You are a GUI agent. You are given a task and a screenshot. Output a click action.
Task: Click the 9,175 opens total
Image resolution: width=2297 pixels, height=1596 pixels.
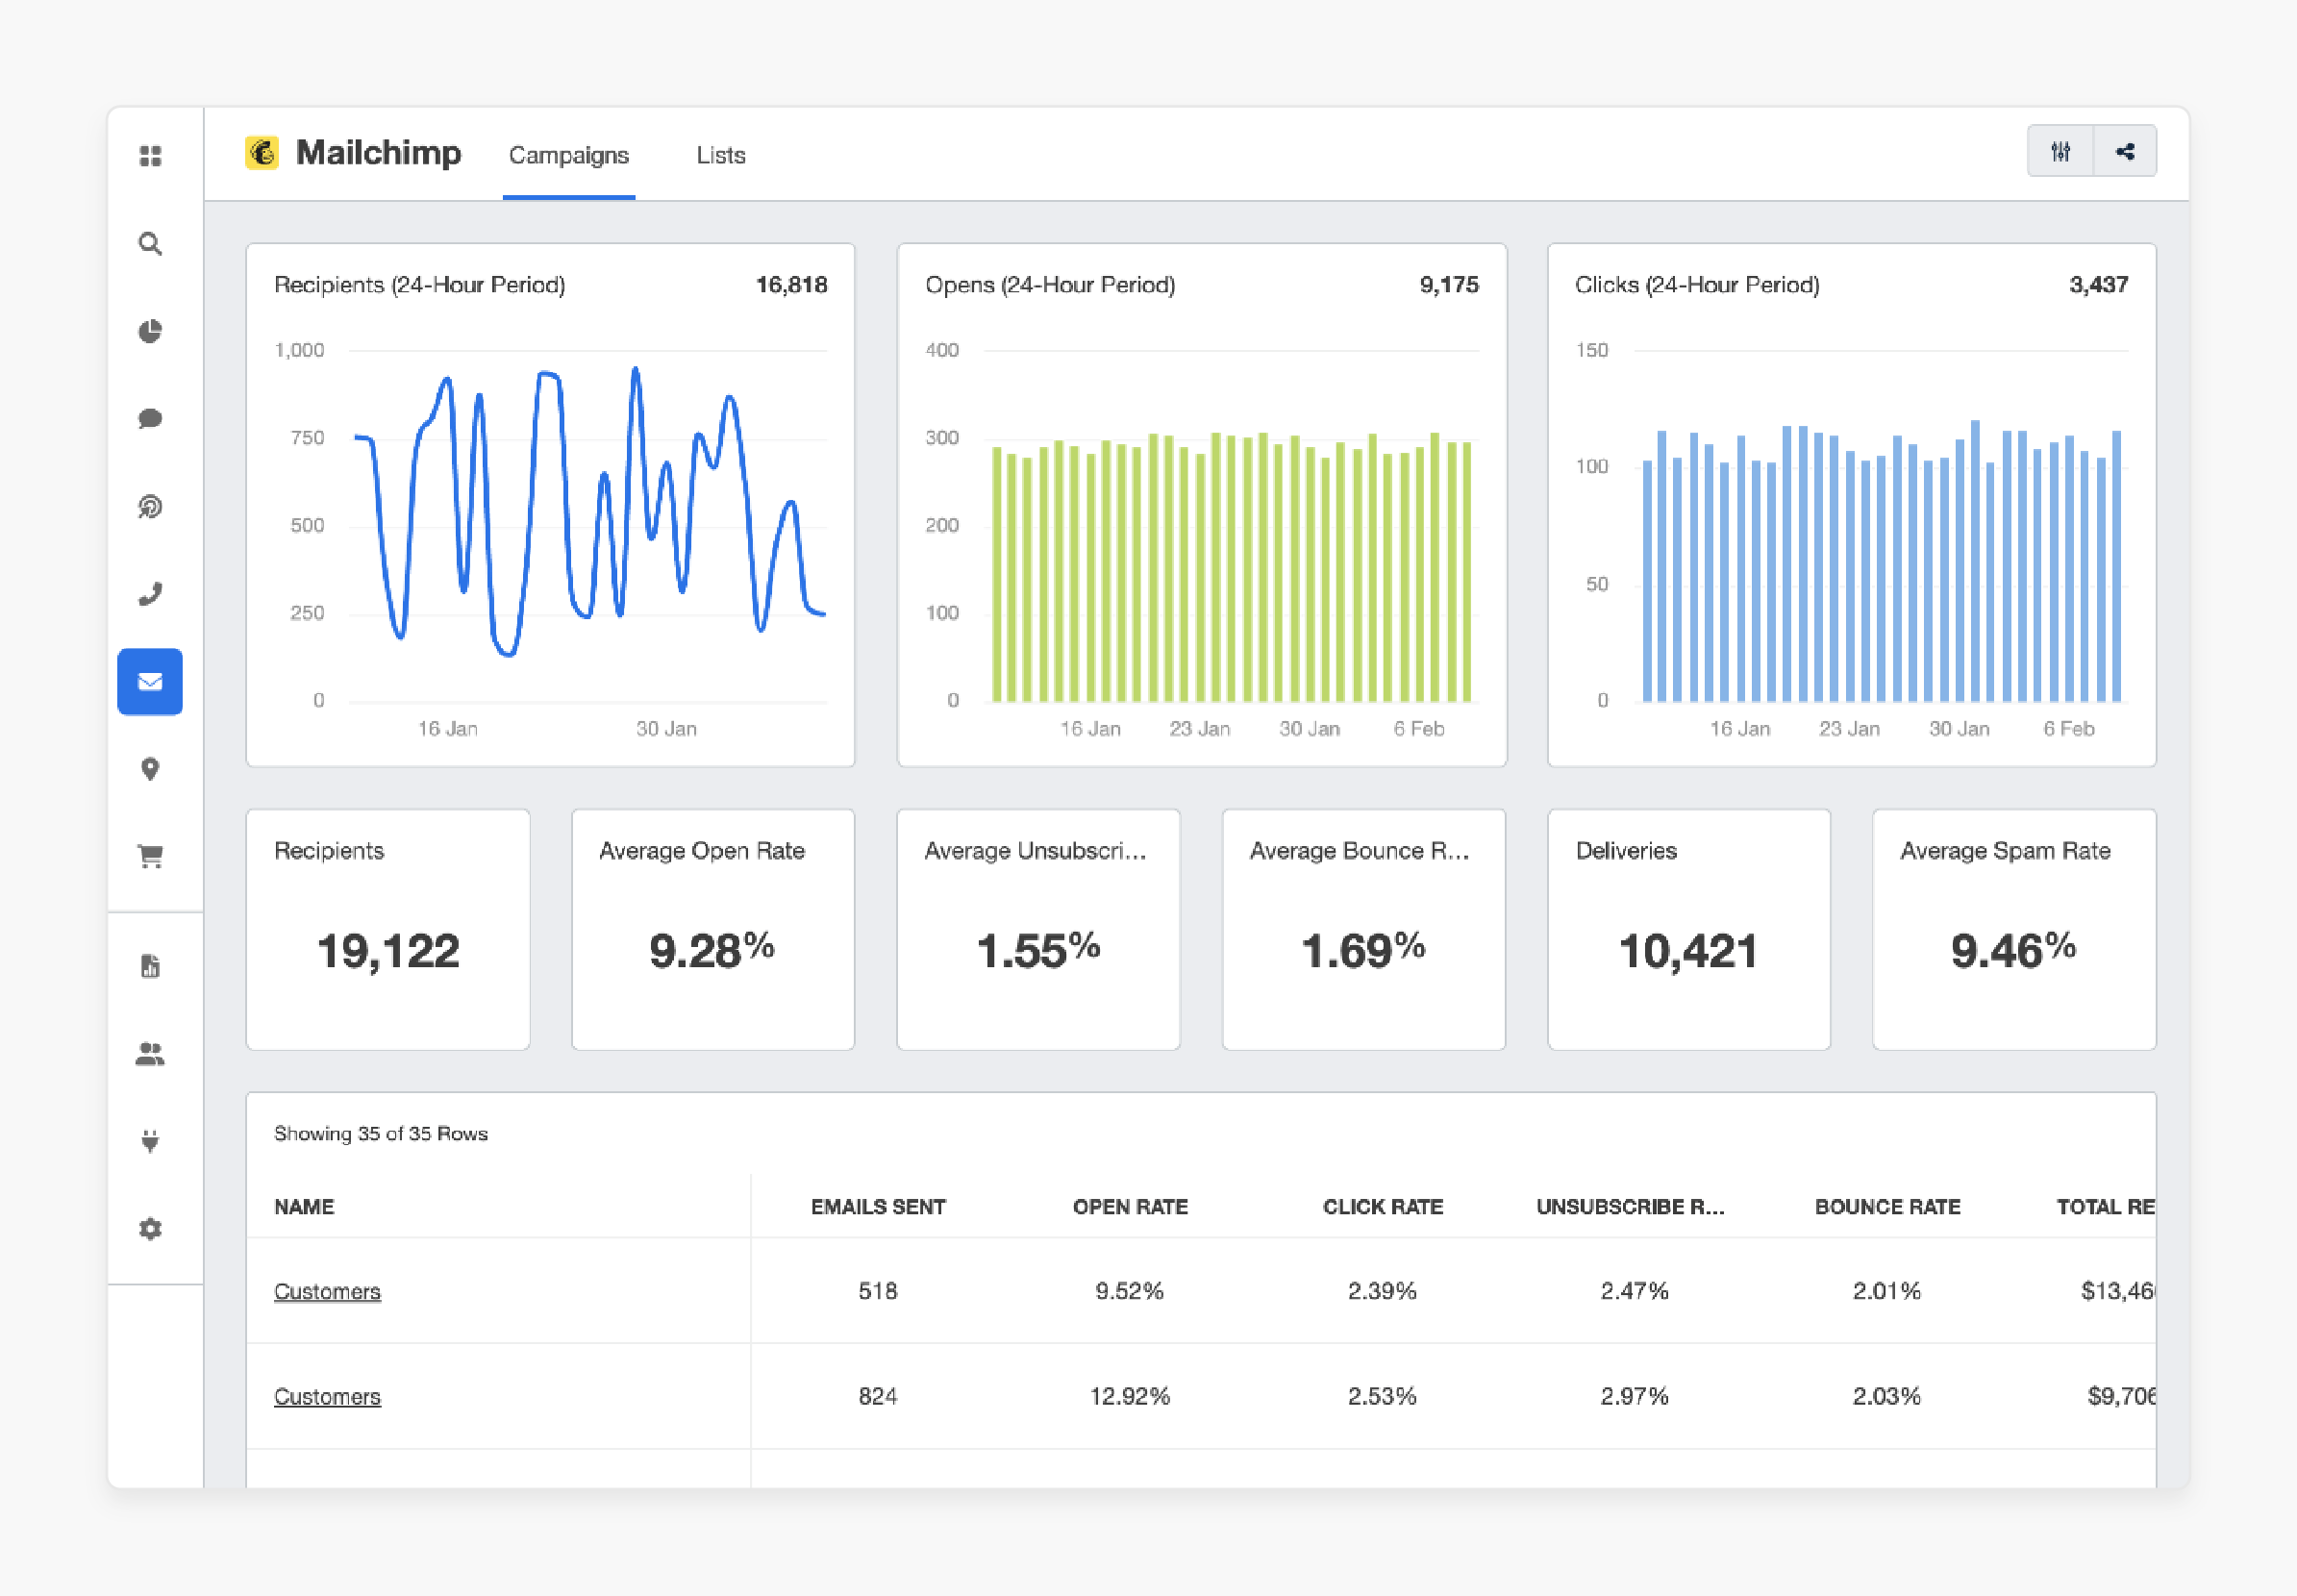1449,285
